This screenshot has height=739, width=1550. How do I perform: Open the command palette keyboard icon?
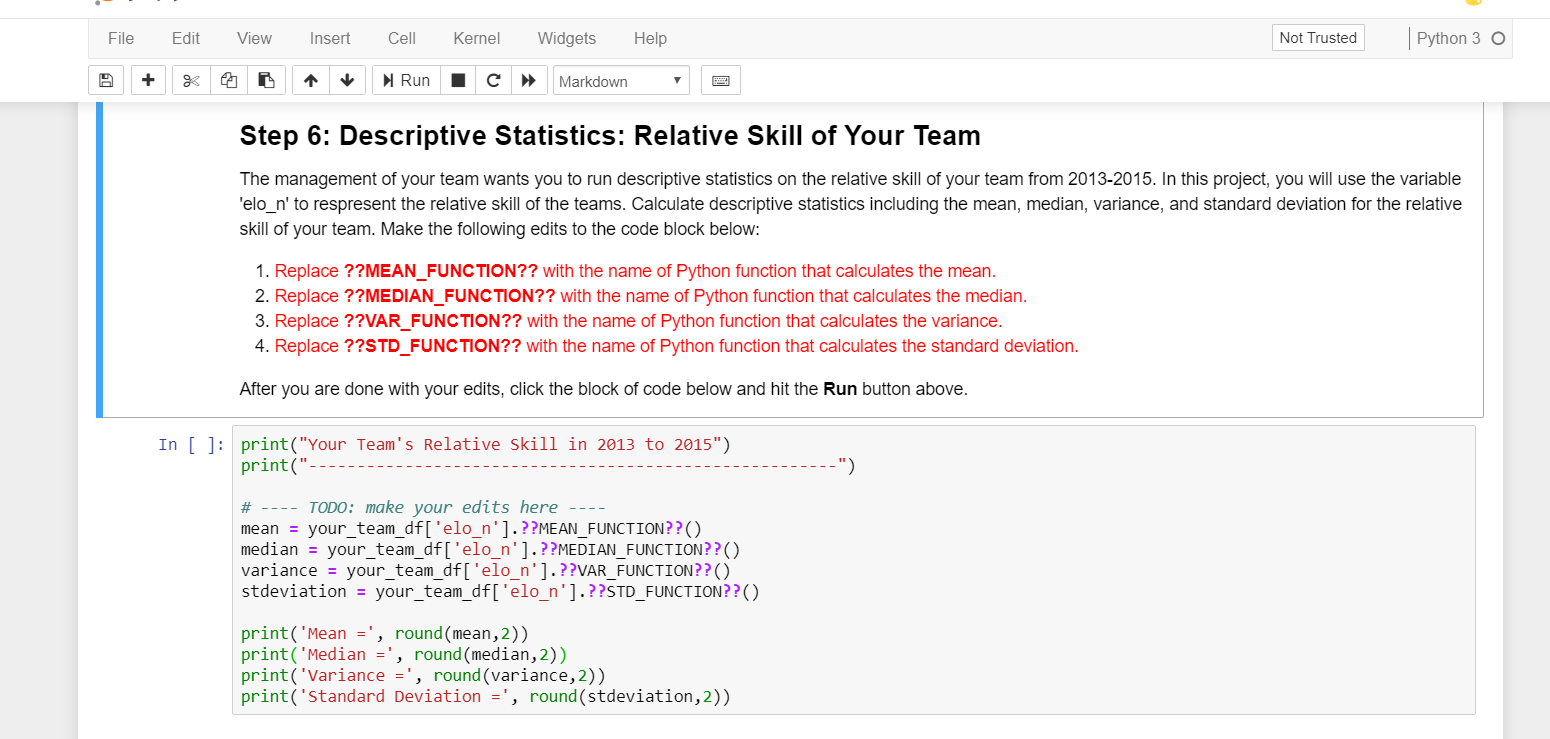pyautogui.click(x=722, y=80)
